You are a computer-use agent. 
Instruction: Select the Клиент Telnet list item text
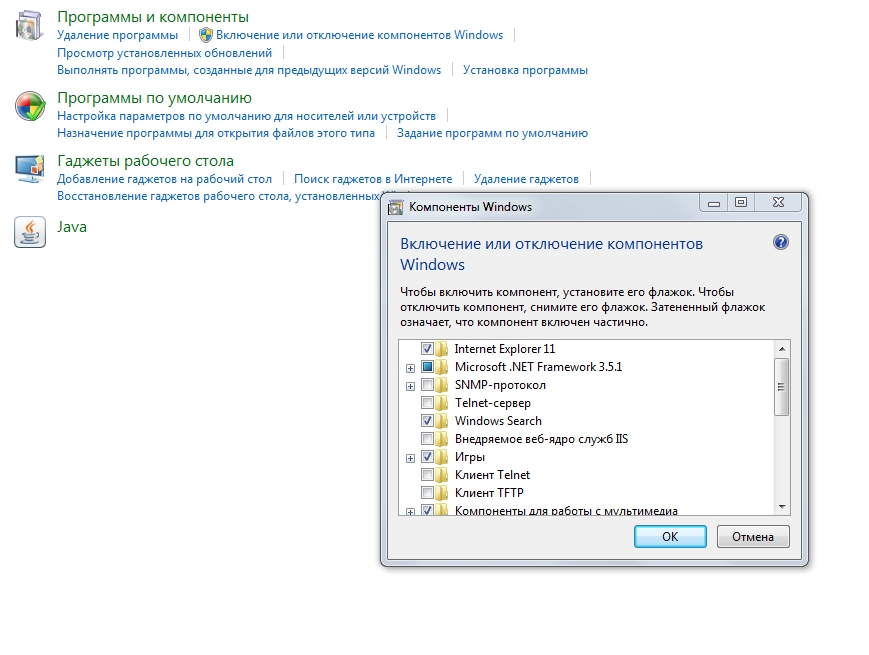point(492,475)
